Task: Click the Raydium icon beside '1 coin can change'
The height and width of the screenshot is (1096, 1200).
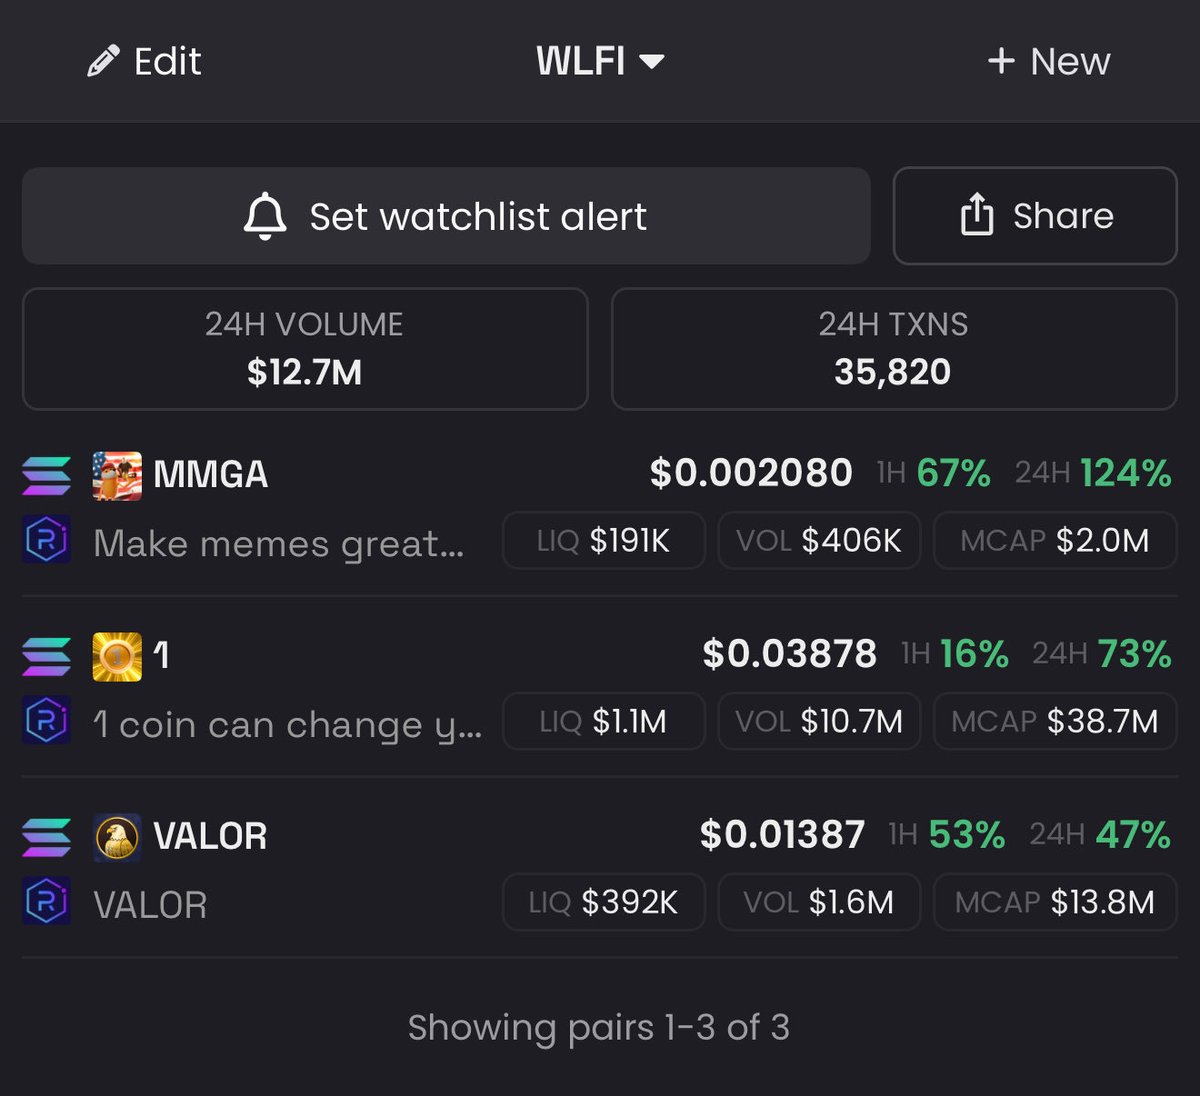Action: tap(46, 721)
